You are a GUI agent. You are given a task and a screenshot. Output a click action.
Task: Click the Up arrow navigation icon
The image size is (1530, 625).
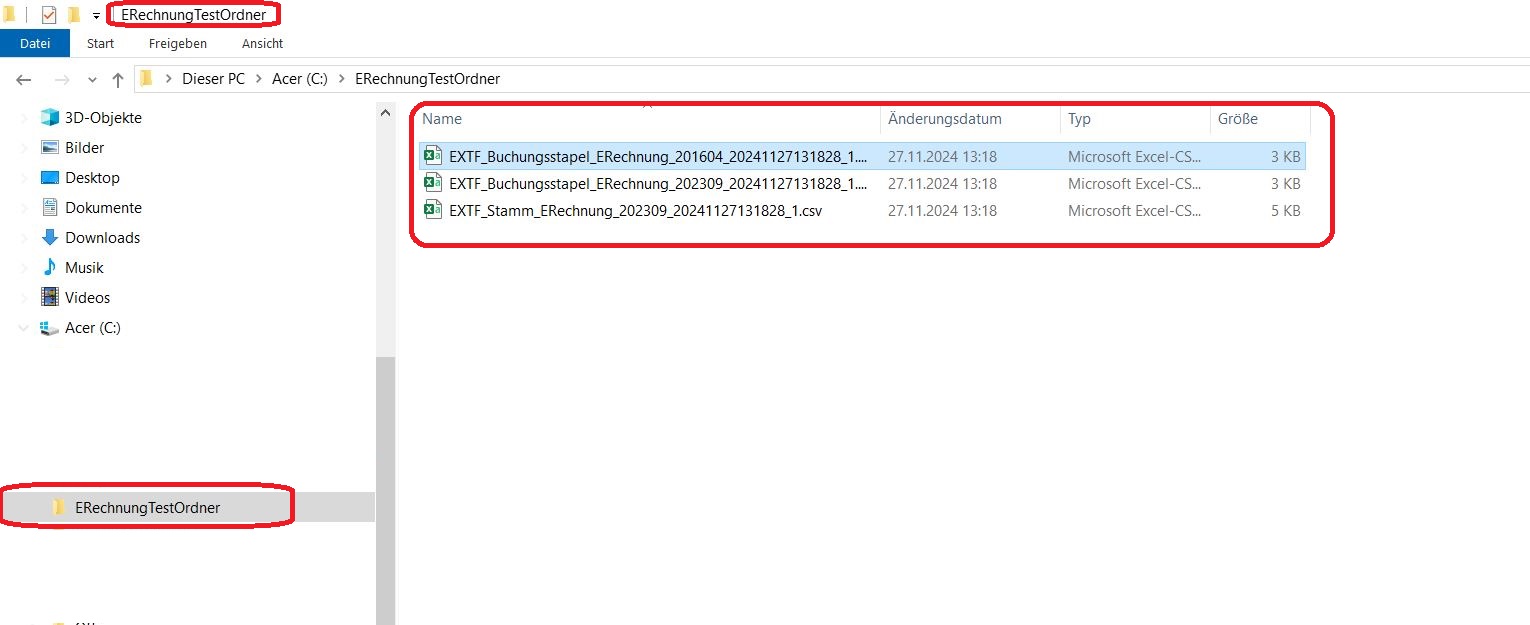click(118, 80)
